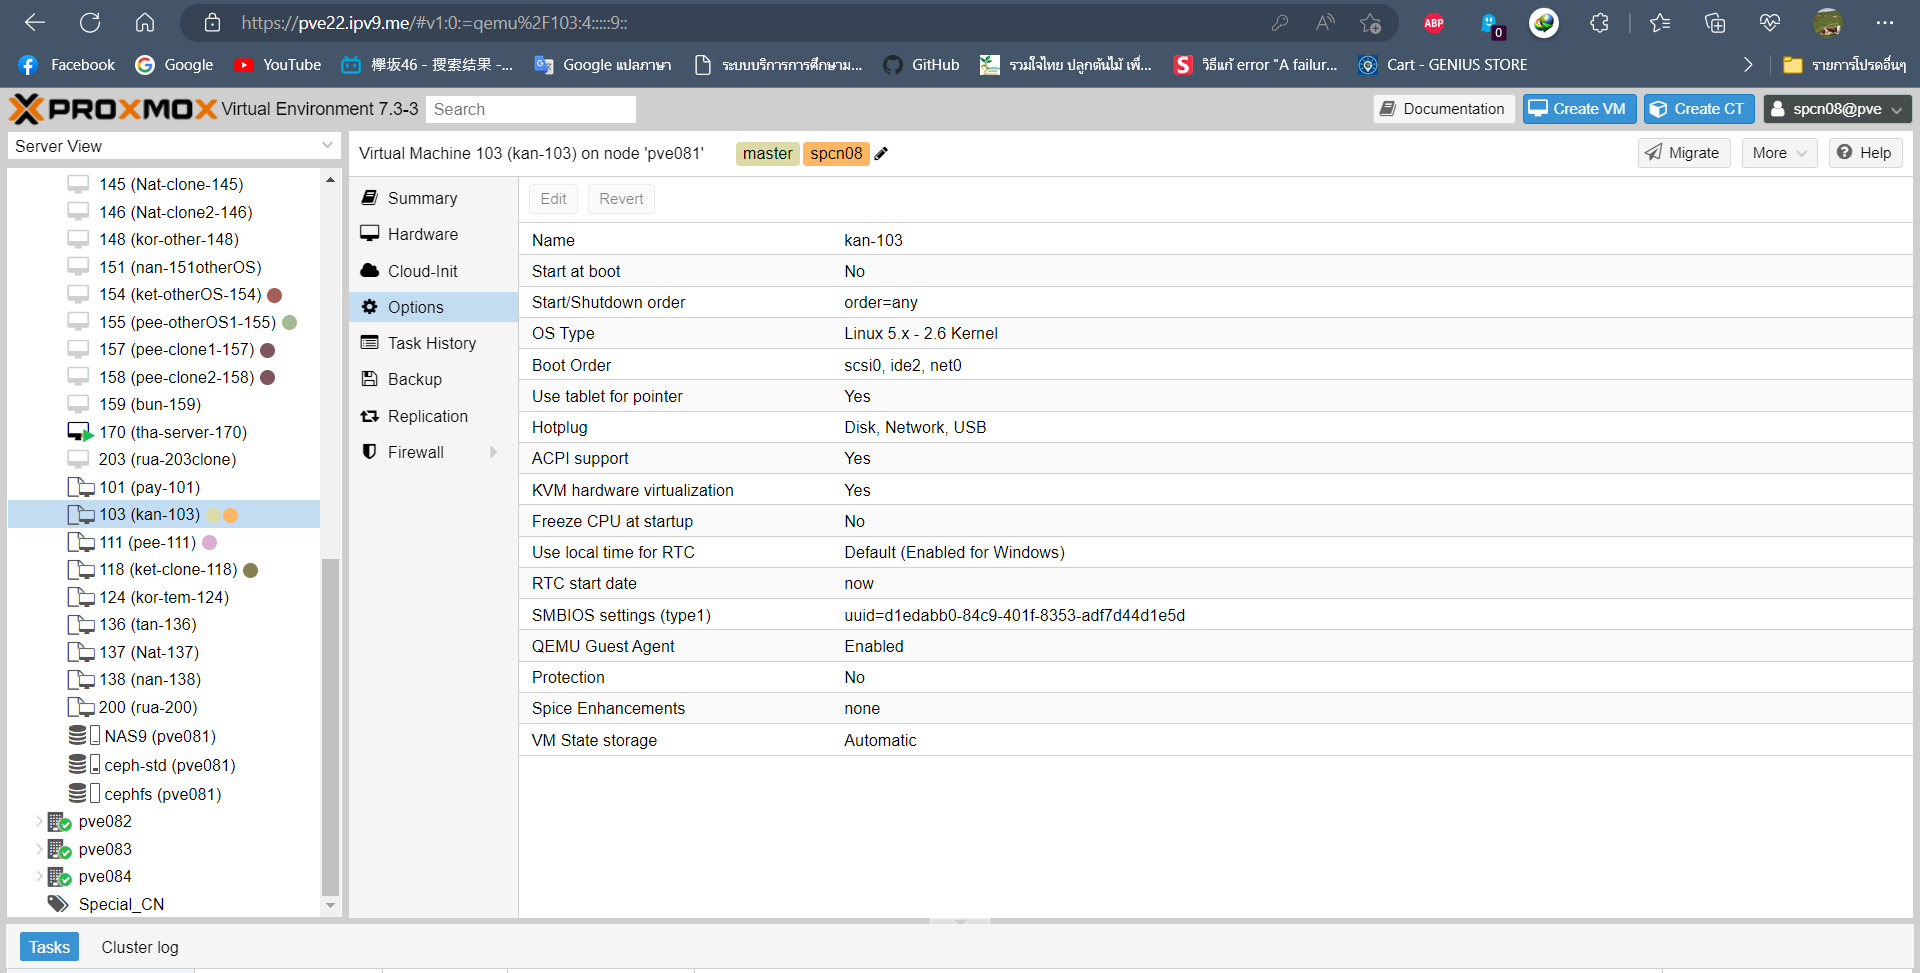
Task: Open the Replication section
Action: 433,416
